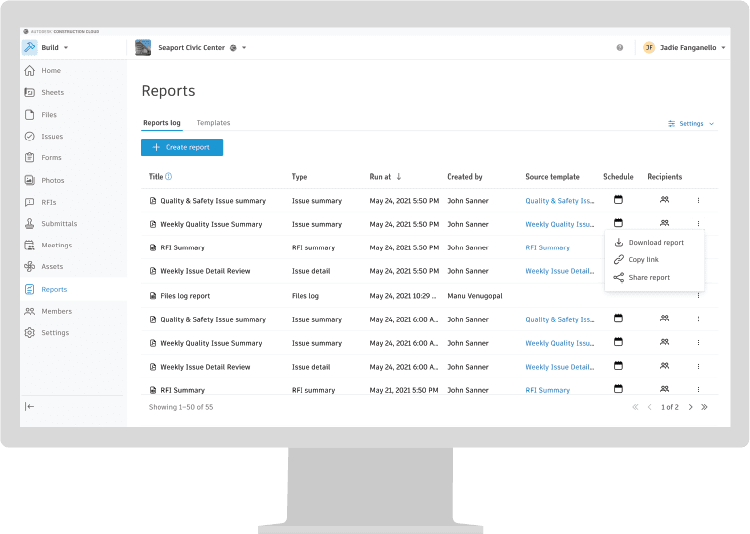750x534 pixels.
Task: Open the Seaport Civic Center project dropdown
Action: (244, 48)
